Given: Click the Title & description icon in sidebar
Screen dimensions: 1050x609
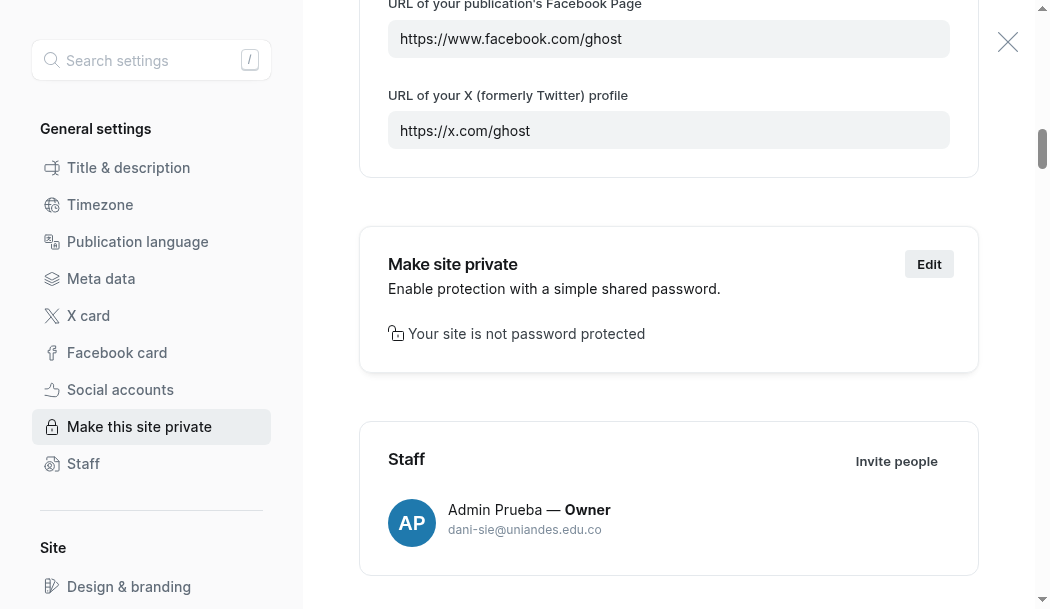Looking at the screenshot, I should point(52,168).
